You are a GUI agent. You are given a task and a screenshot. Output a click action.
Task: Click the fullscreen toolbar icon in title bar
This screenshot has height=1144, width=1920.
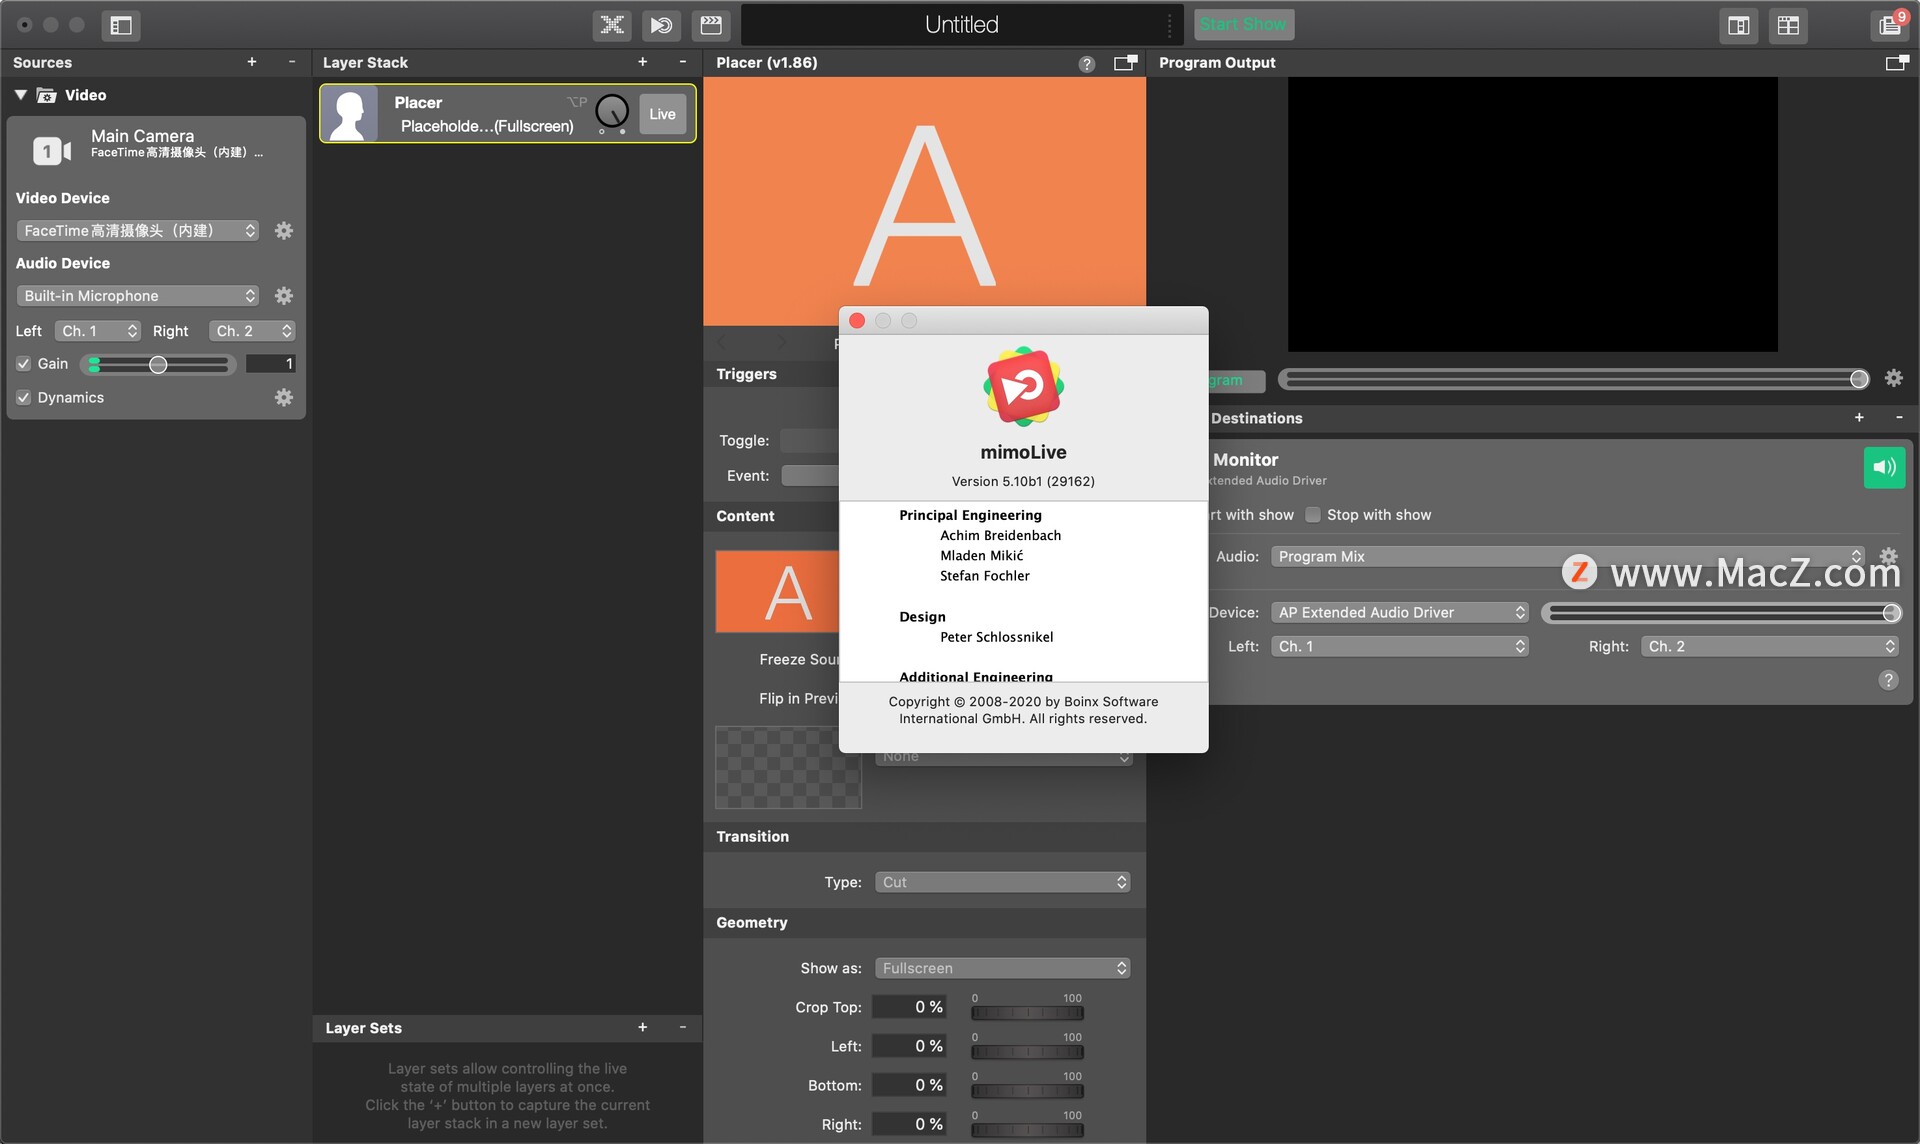click(x=612, y=25)
